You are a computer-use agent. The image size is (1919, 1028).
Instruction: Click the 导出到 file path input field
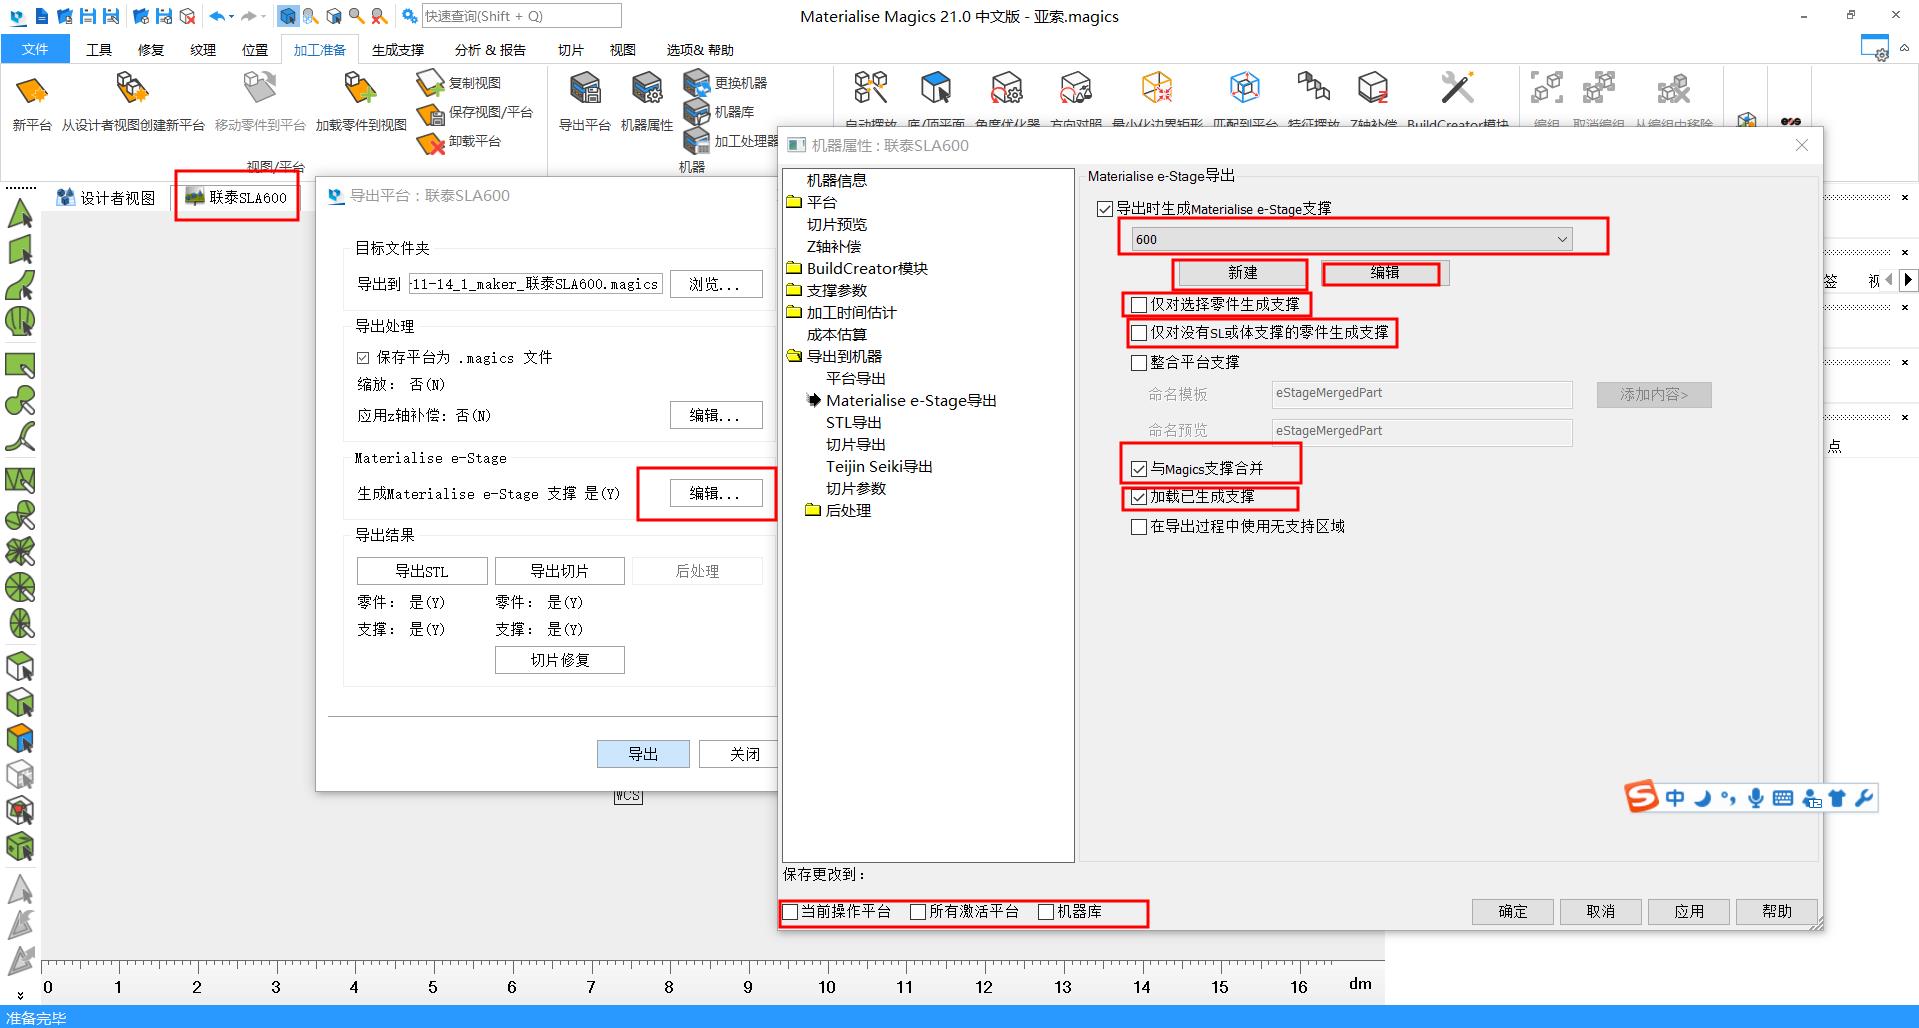[x=535, y=284]
